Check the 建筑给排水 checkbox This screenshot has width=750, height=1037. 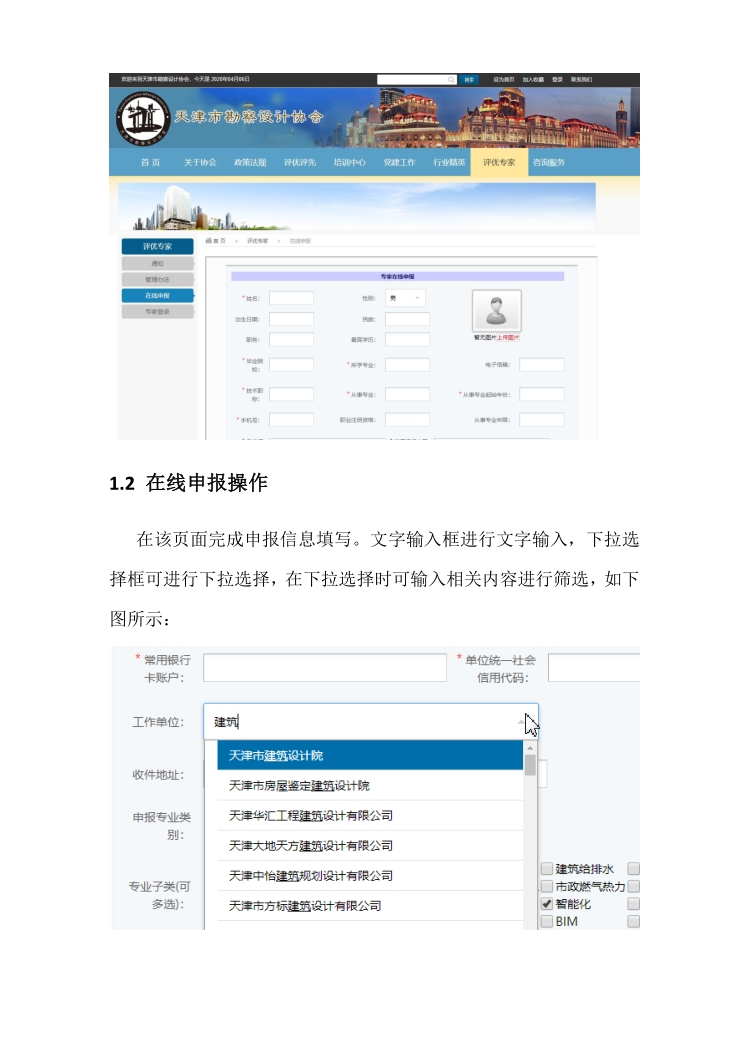[547, 868]
